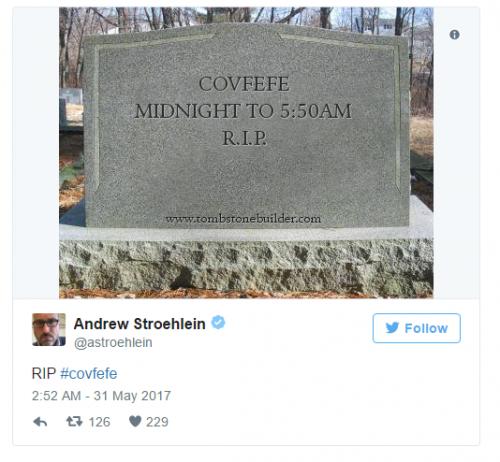Click the 229 likes count
Image resolution: width=500 pixels, height=462 pixels.
(157, 422)
